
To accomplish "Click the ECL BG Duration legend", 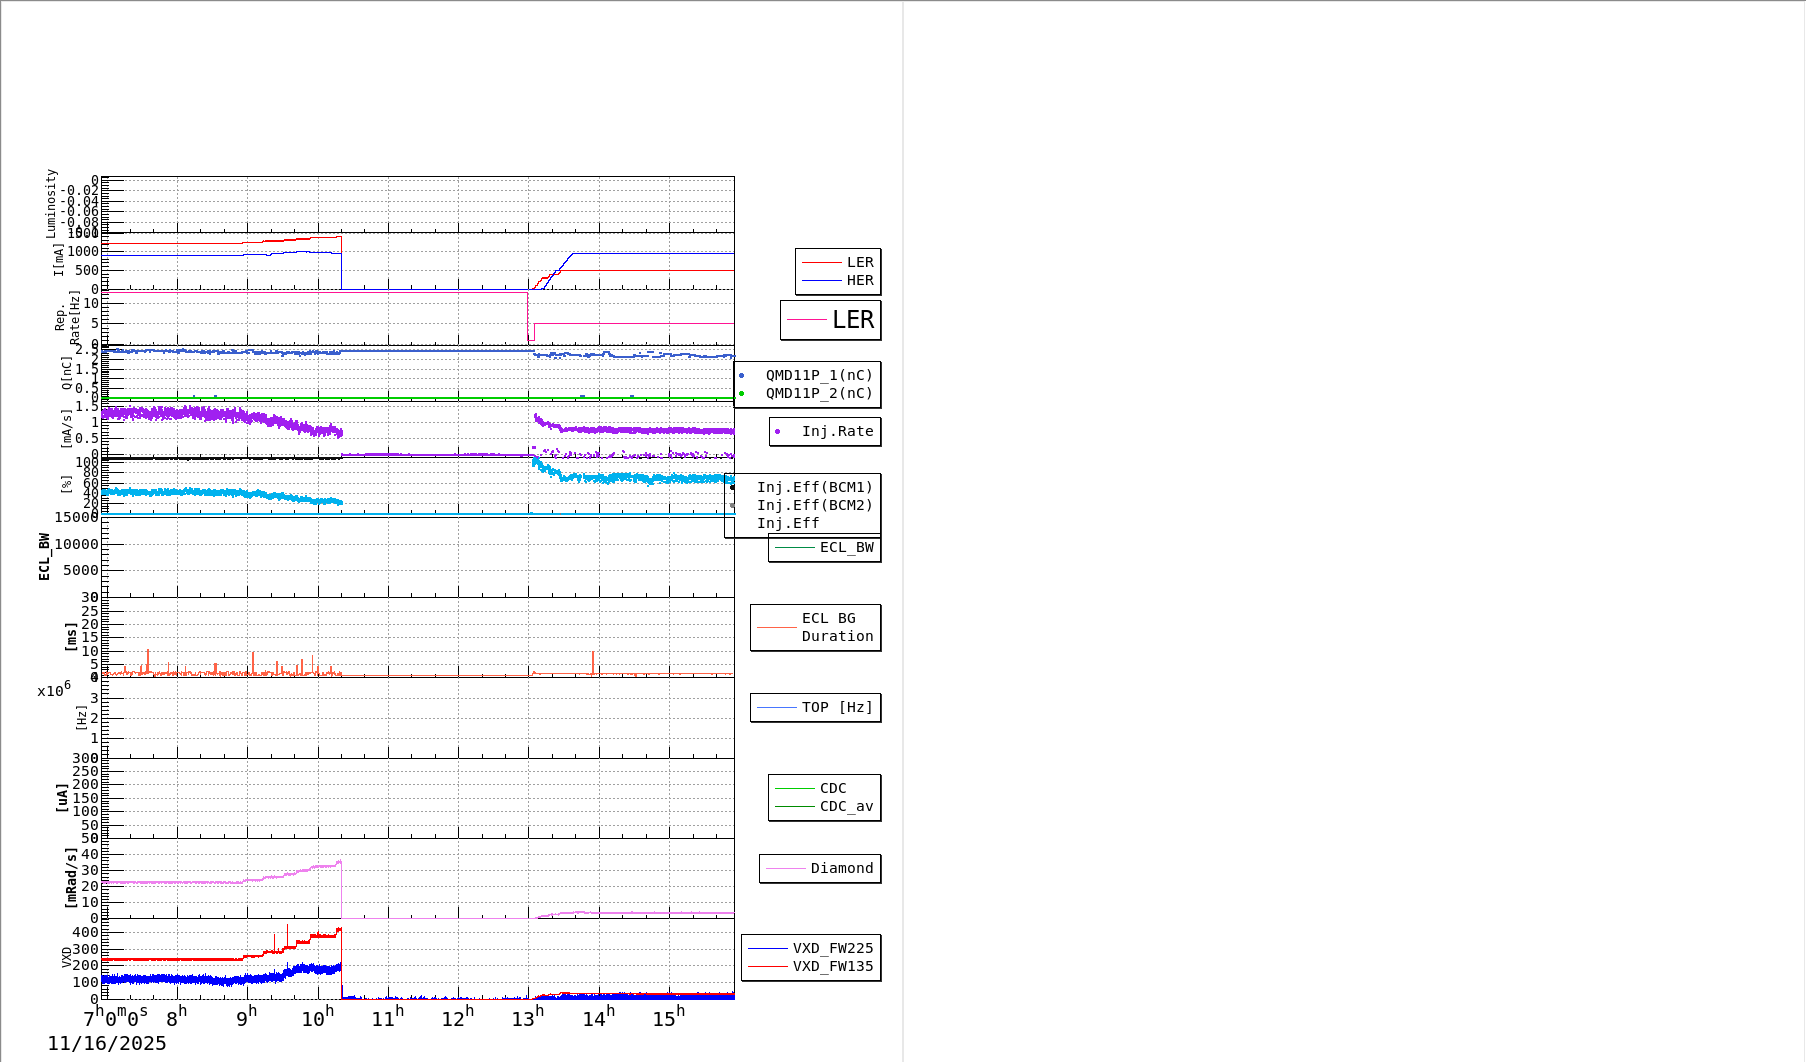I will 816,627.
